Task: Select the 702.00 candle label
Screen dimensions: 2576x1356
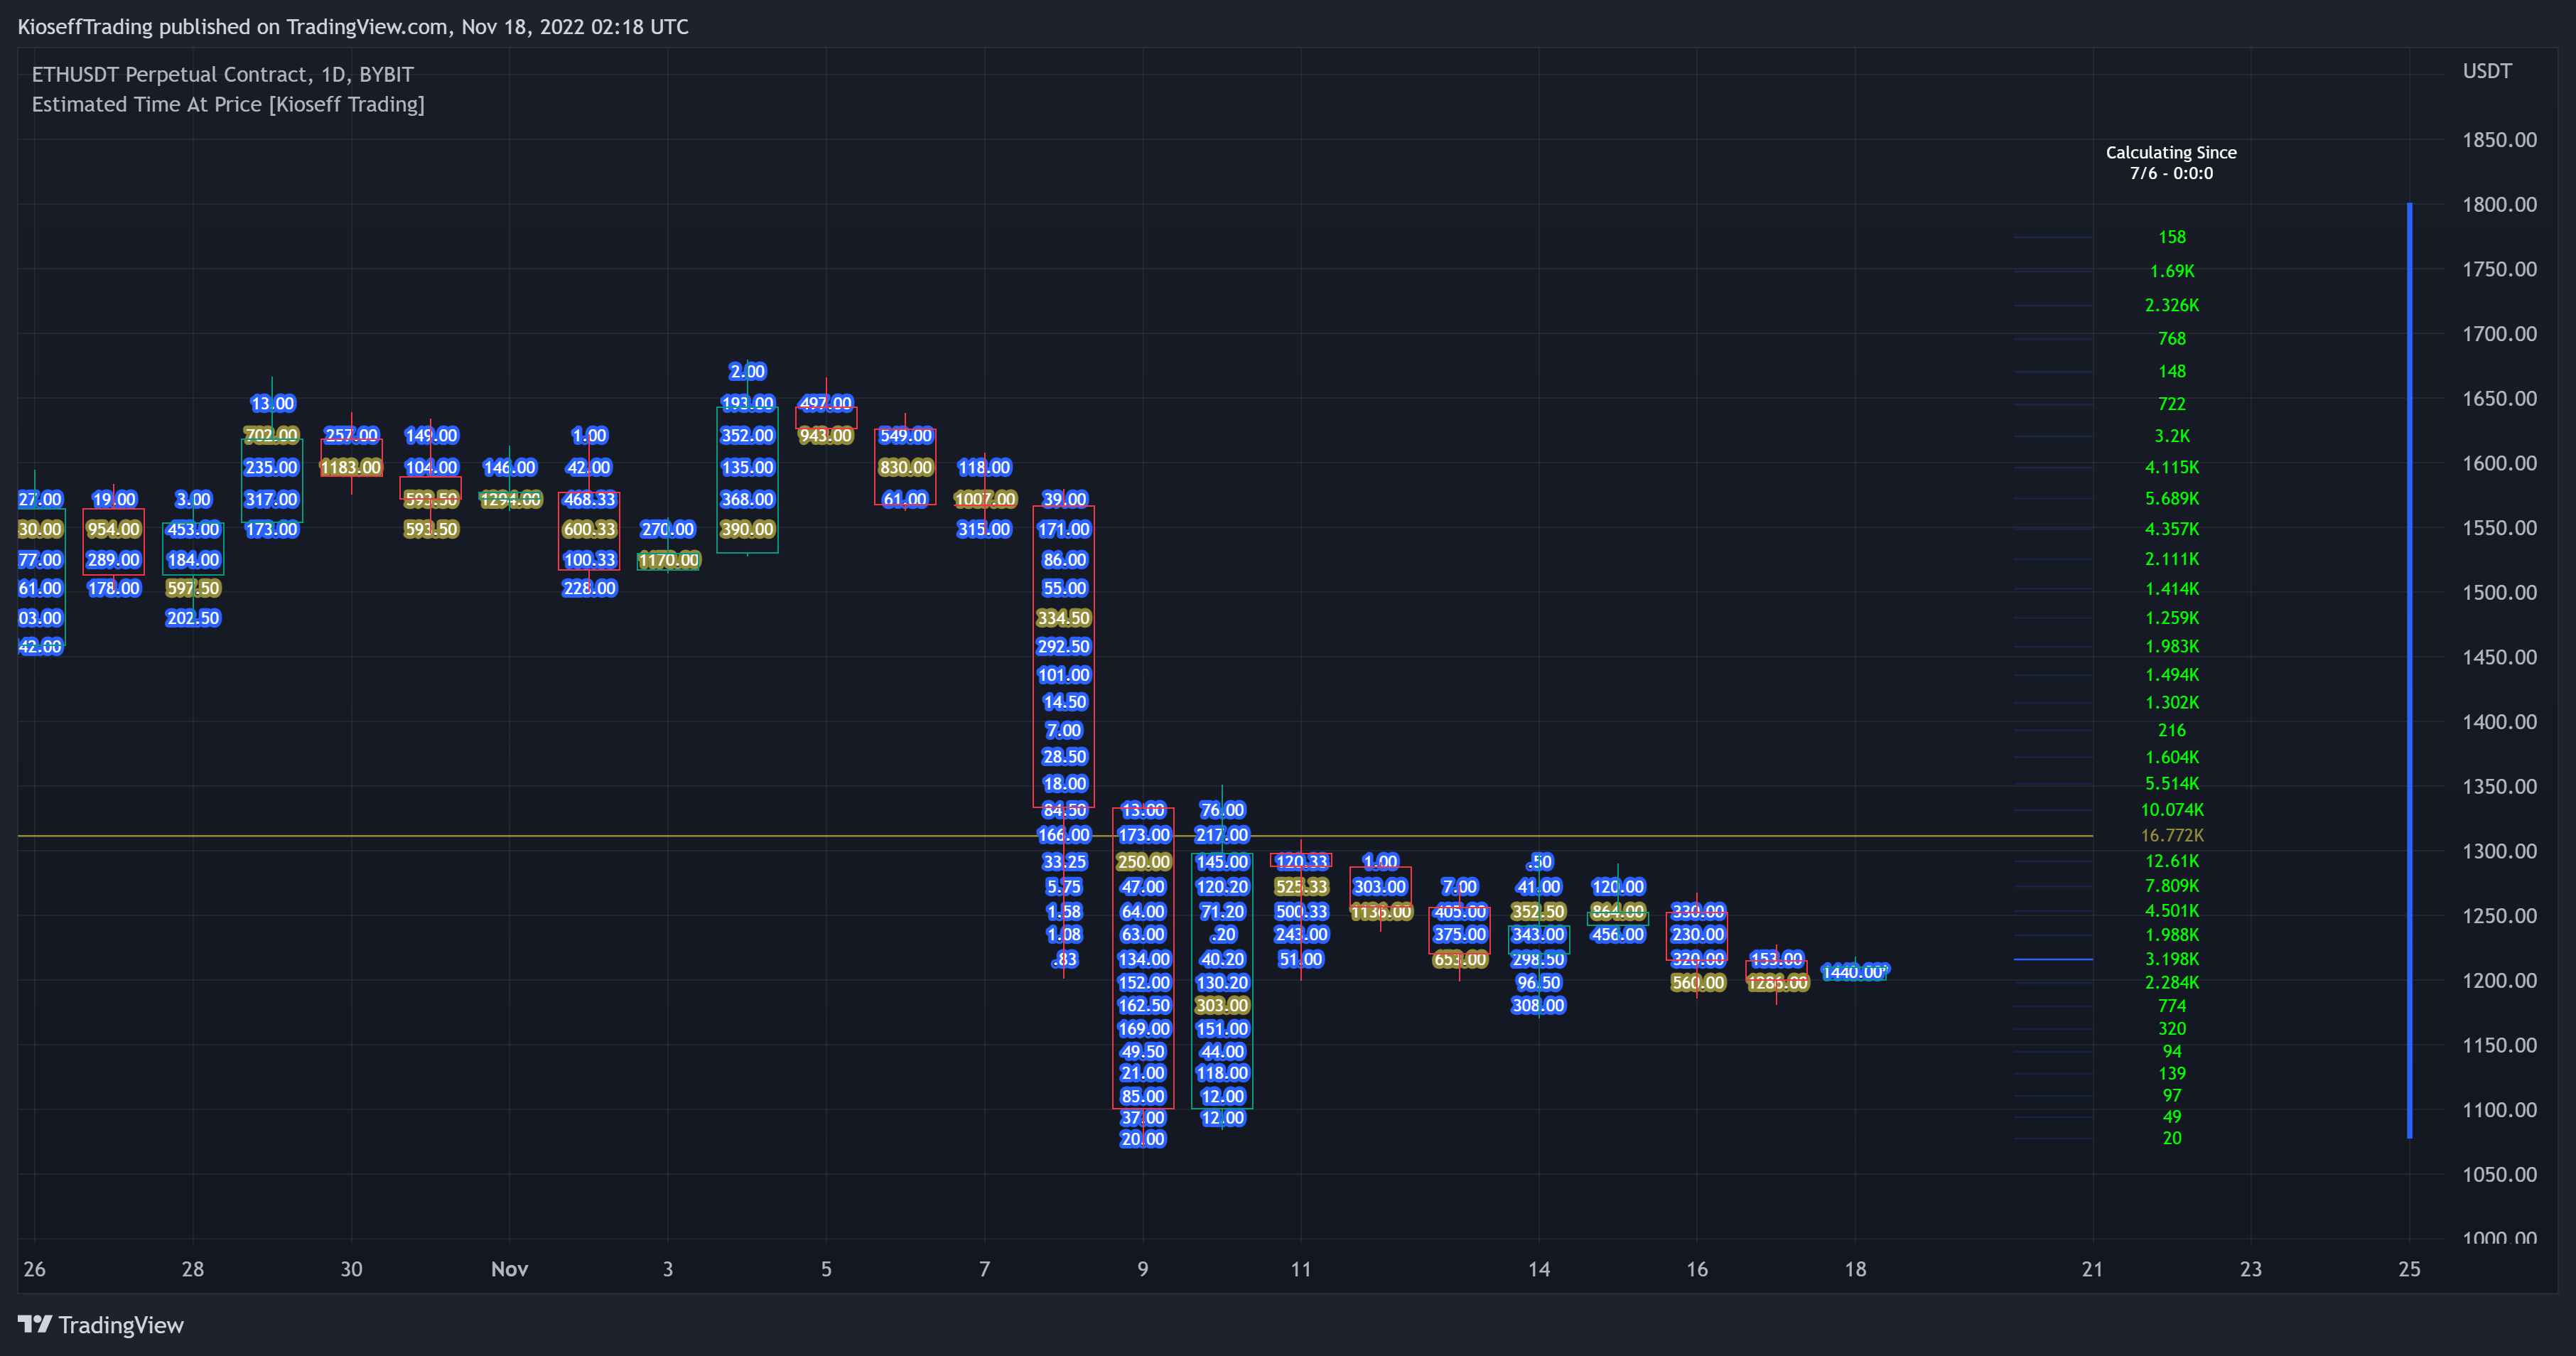Action: tap(271, 435)
